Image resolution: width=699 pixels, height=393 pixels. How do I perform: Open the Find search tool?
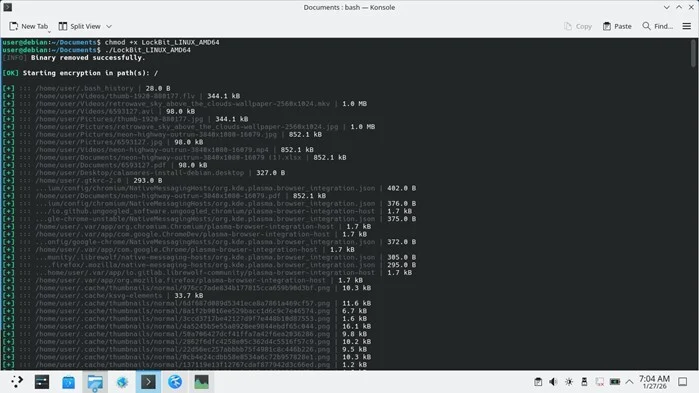pyautogui.click(x=658, y=26)
